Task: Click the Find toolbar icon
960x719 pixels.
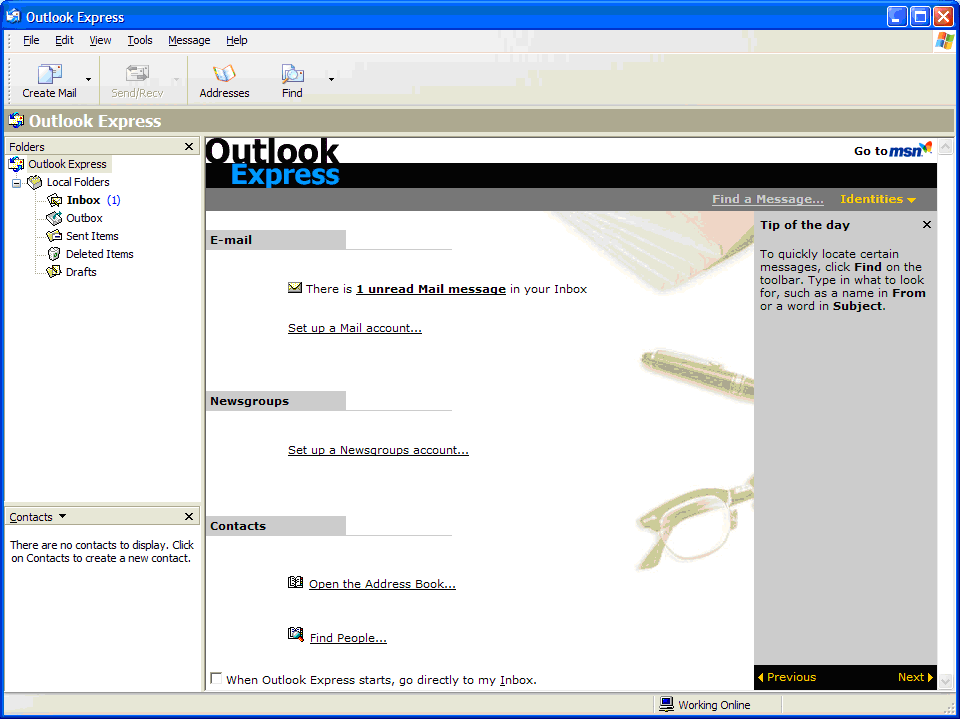Action: pyautogui.click(x=292, y=75)
